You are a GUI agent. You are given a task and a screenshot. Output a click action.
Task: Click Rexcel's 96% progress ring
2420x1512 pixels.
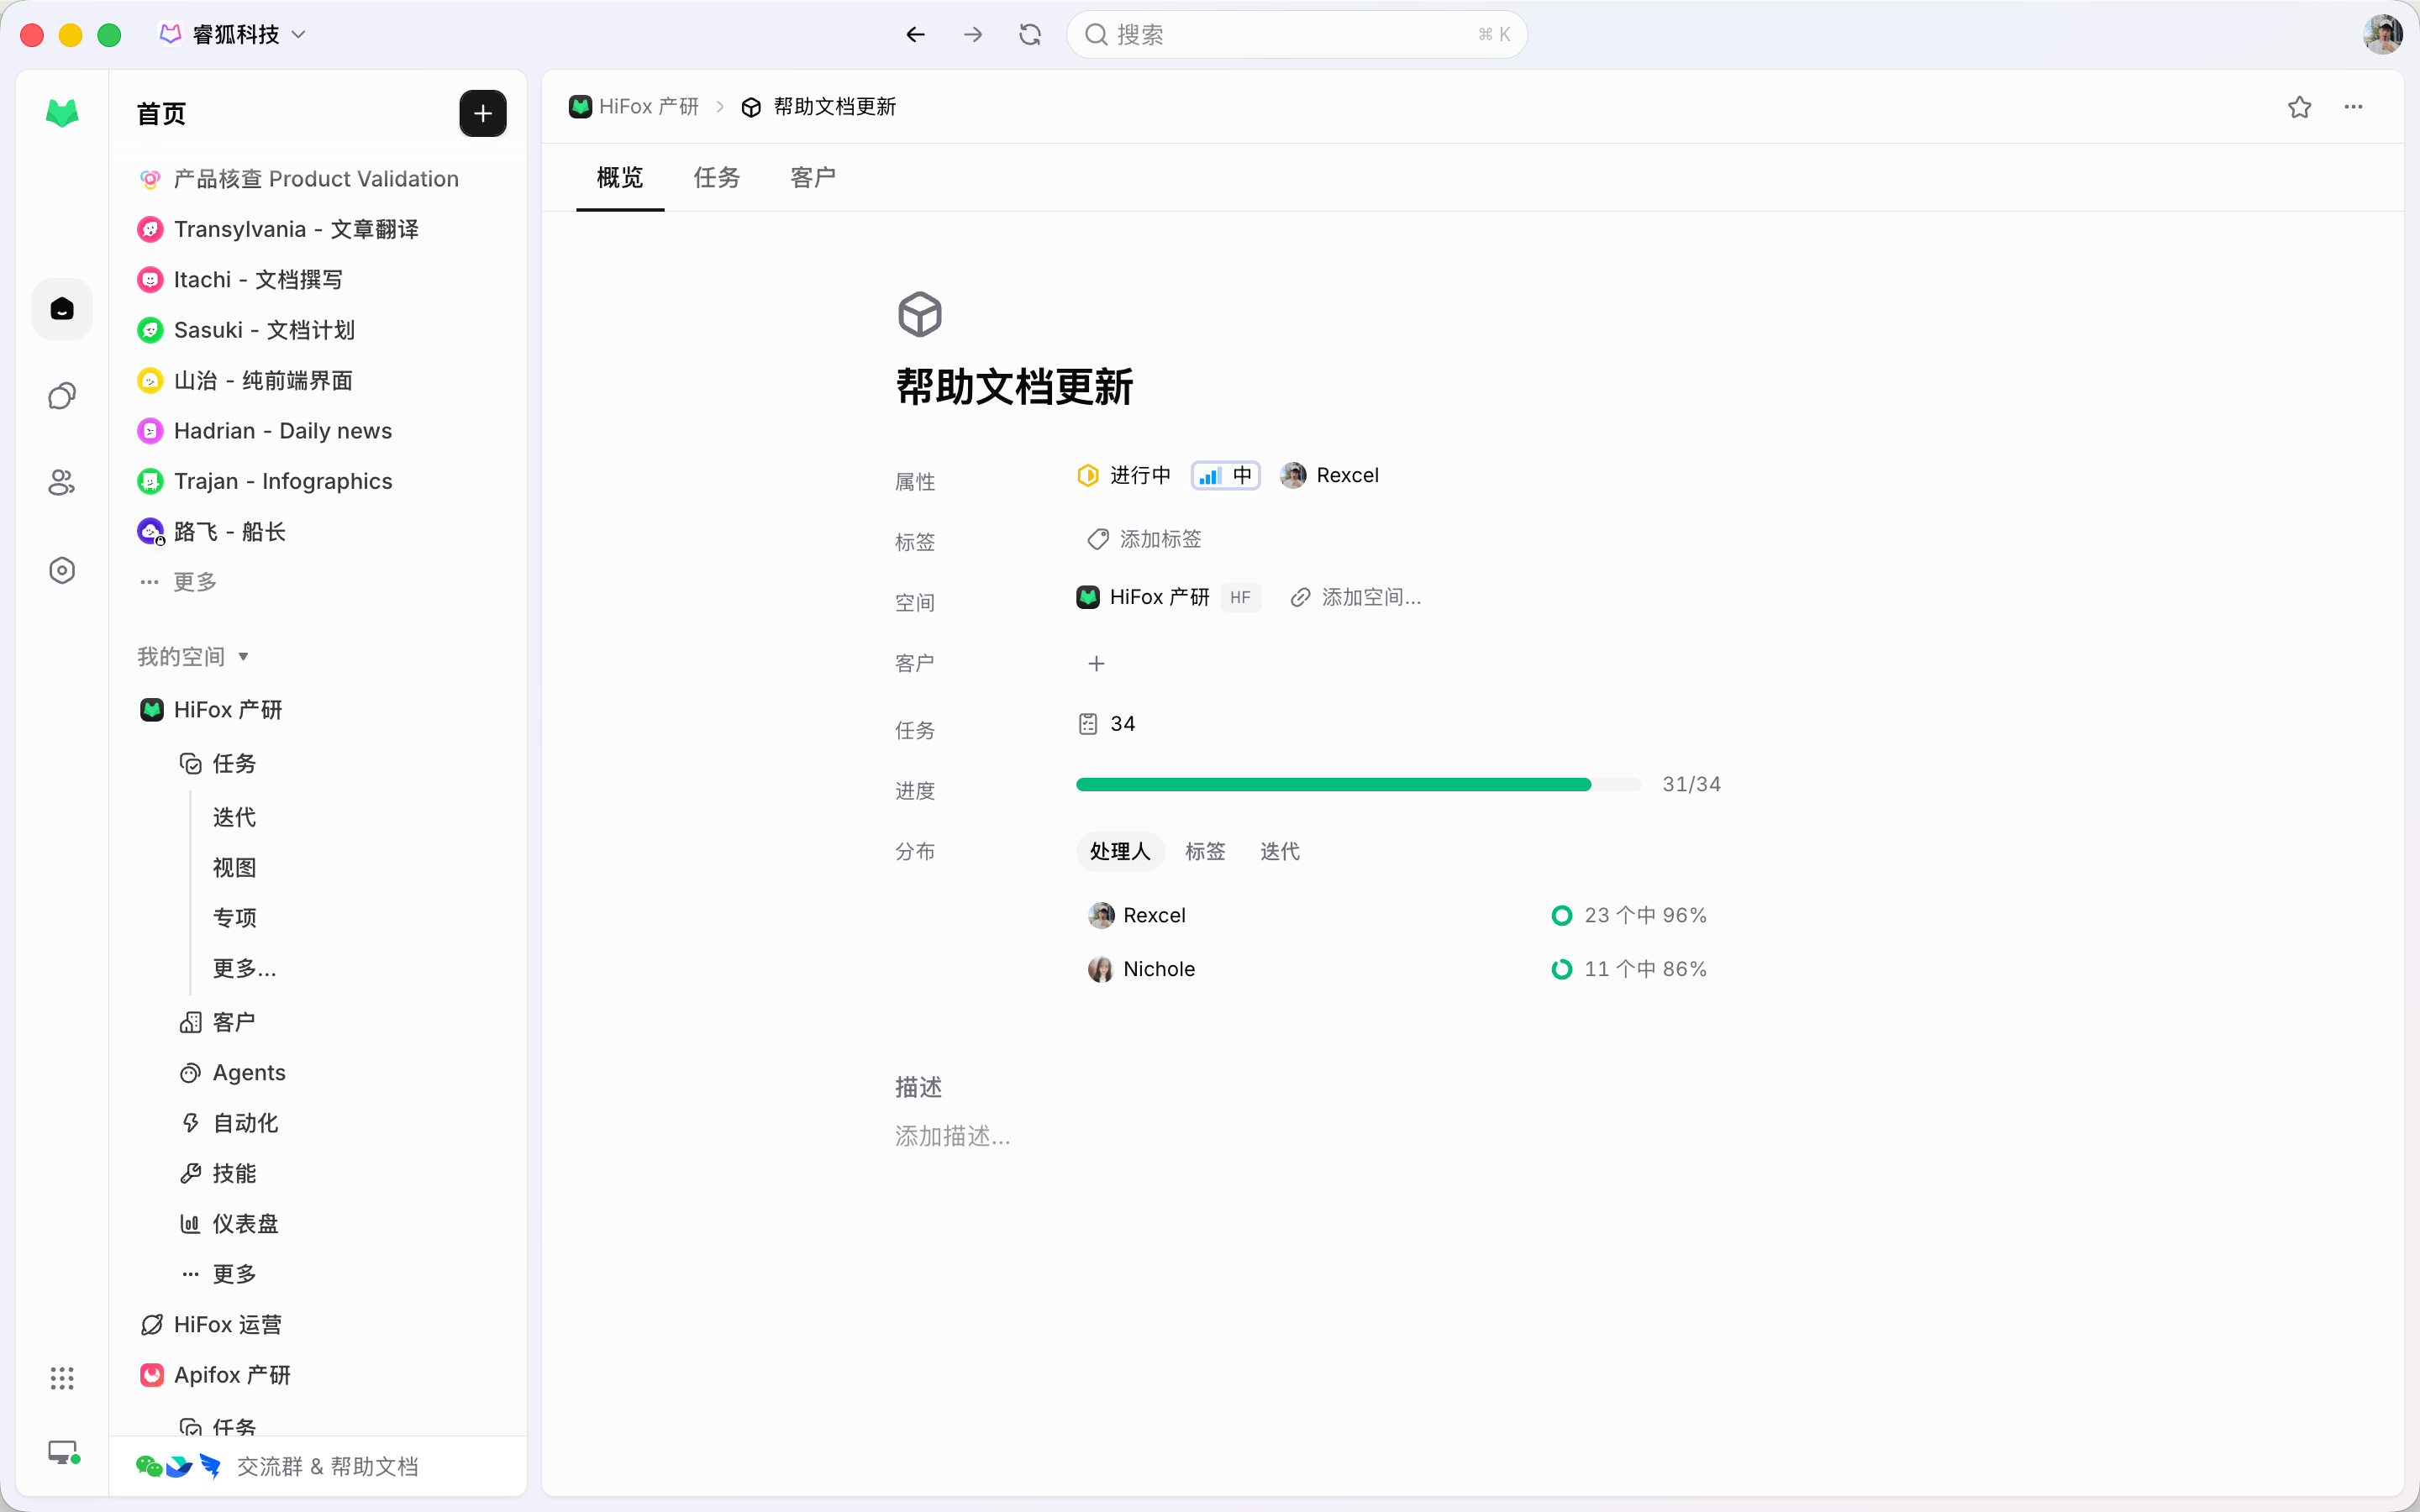click(1561, 916)
